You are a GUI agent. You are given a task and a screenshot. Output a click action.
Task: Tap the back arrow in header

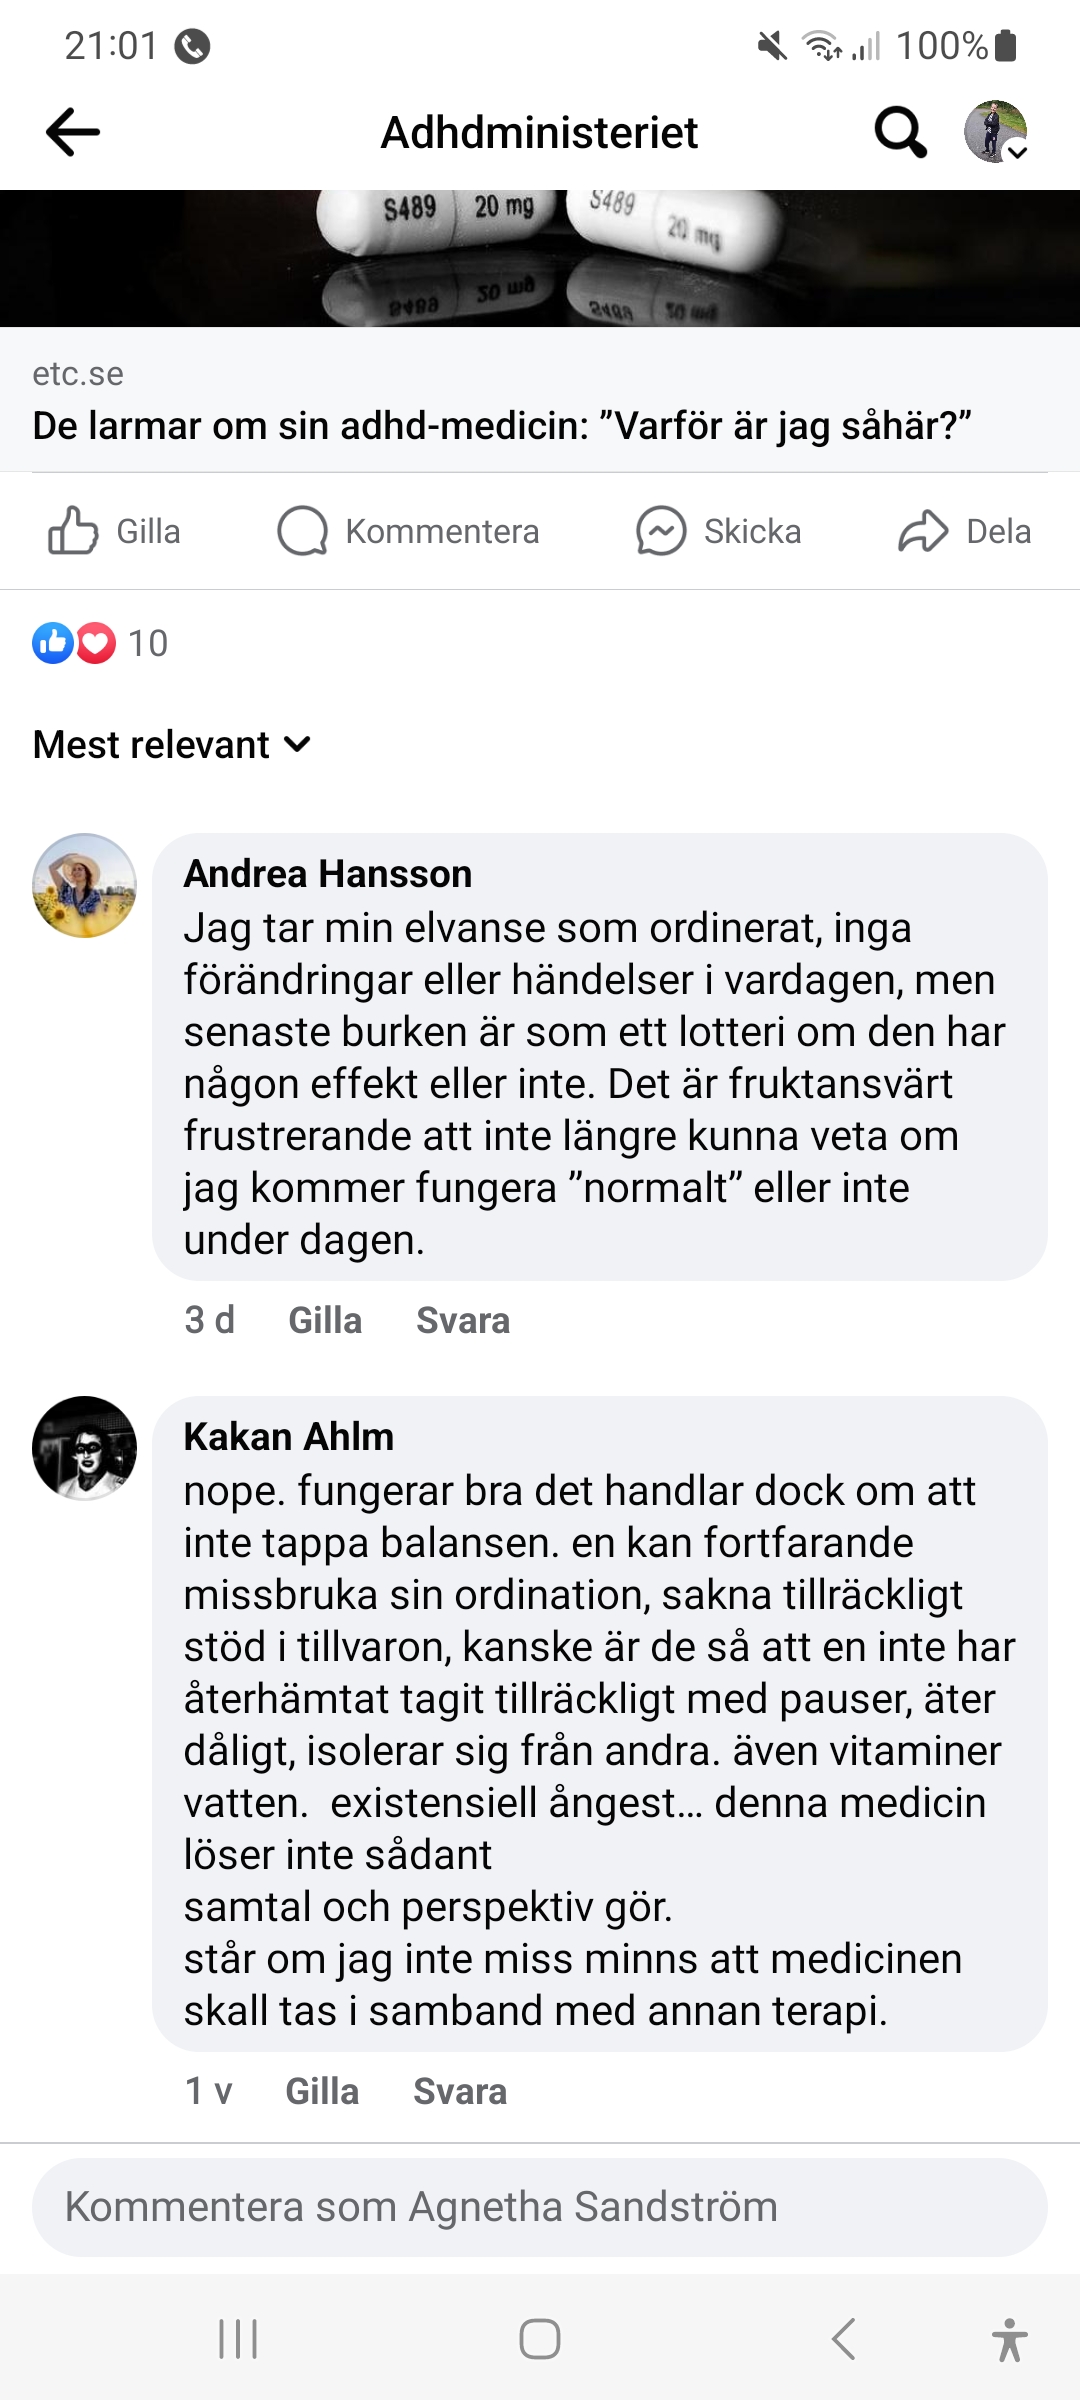tap(73, 132)
